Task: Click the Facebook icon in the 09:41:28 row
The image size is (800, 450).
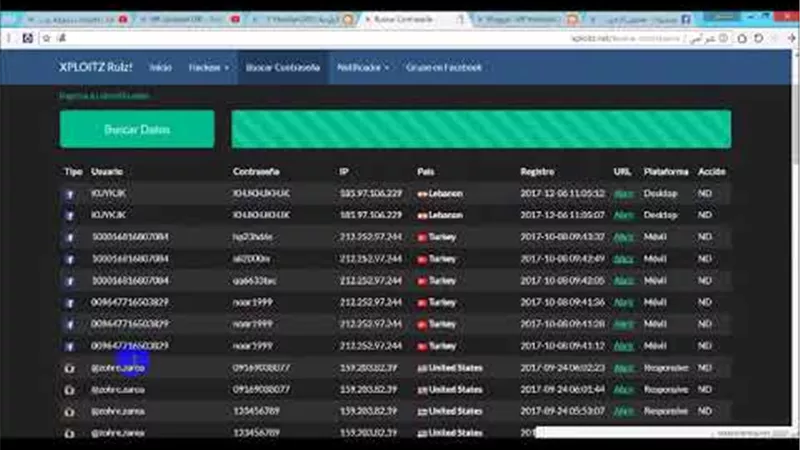Action: [70, 324]
